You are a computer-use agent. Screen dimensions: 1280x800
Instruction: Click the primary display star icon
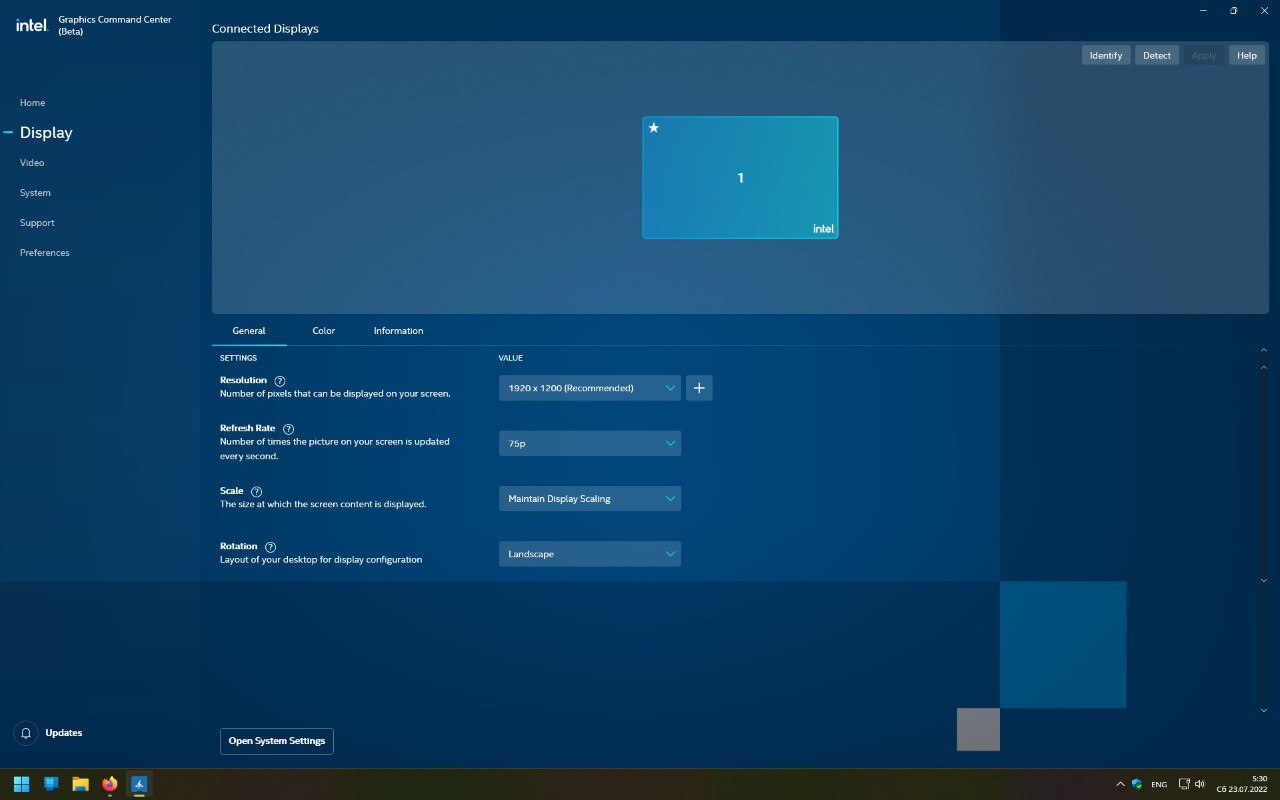654,128
